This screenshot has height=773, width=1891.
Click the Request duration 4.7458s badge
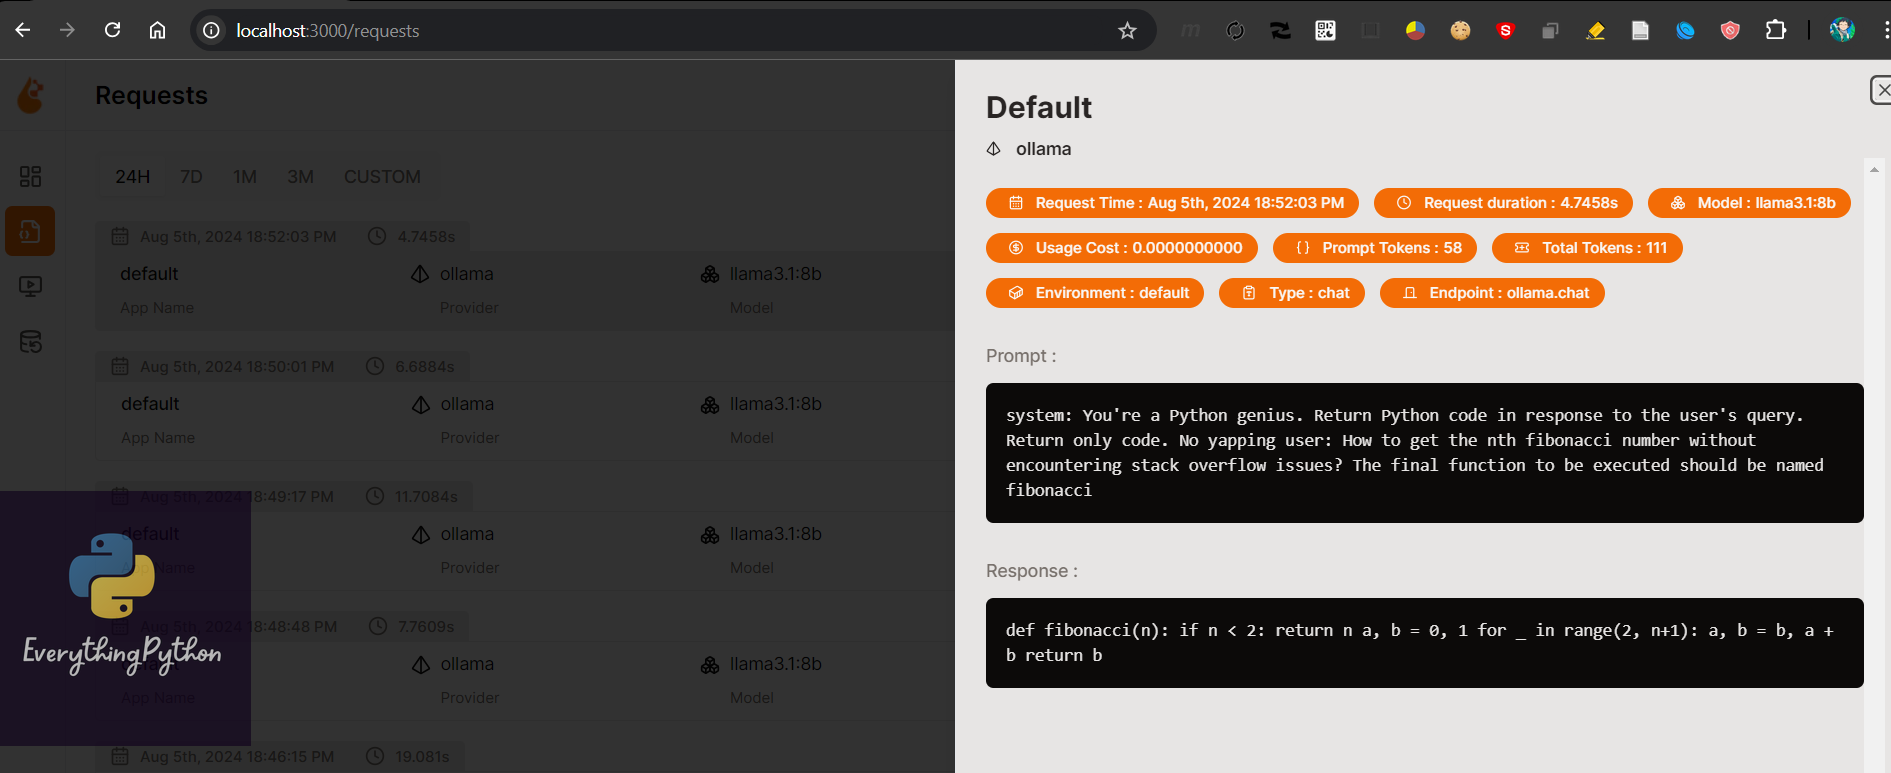click(1503, 203)
